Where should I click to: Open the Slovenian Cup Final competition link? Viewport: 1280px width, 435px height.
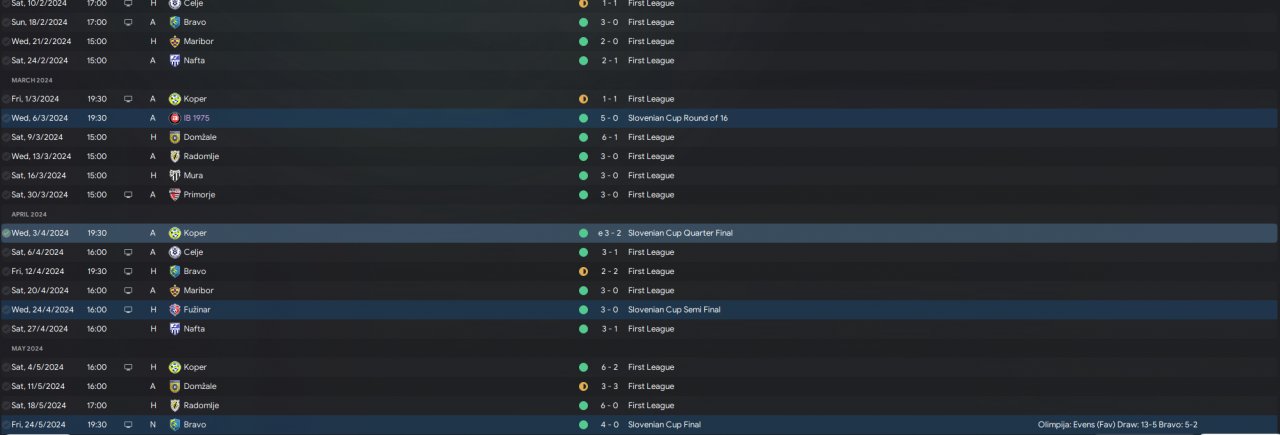pyautogui.click(x=664, y=424)
